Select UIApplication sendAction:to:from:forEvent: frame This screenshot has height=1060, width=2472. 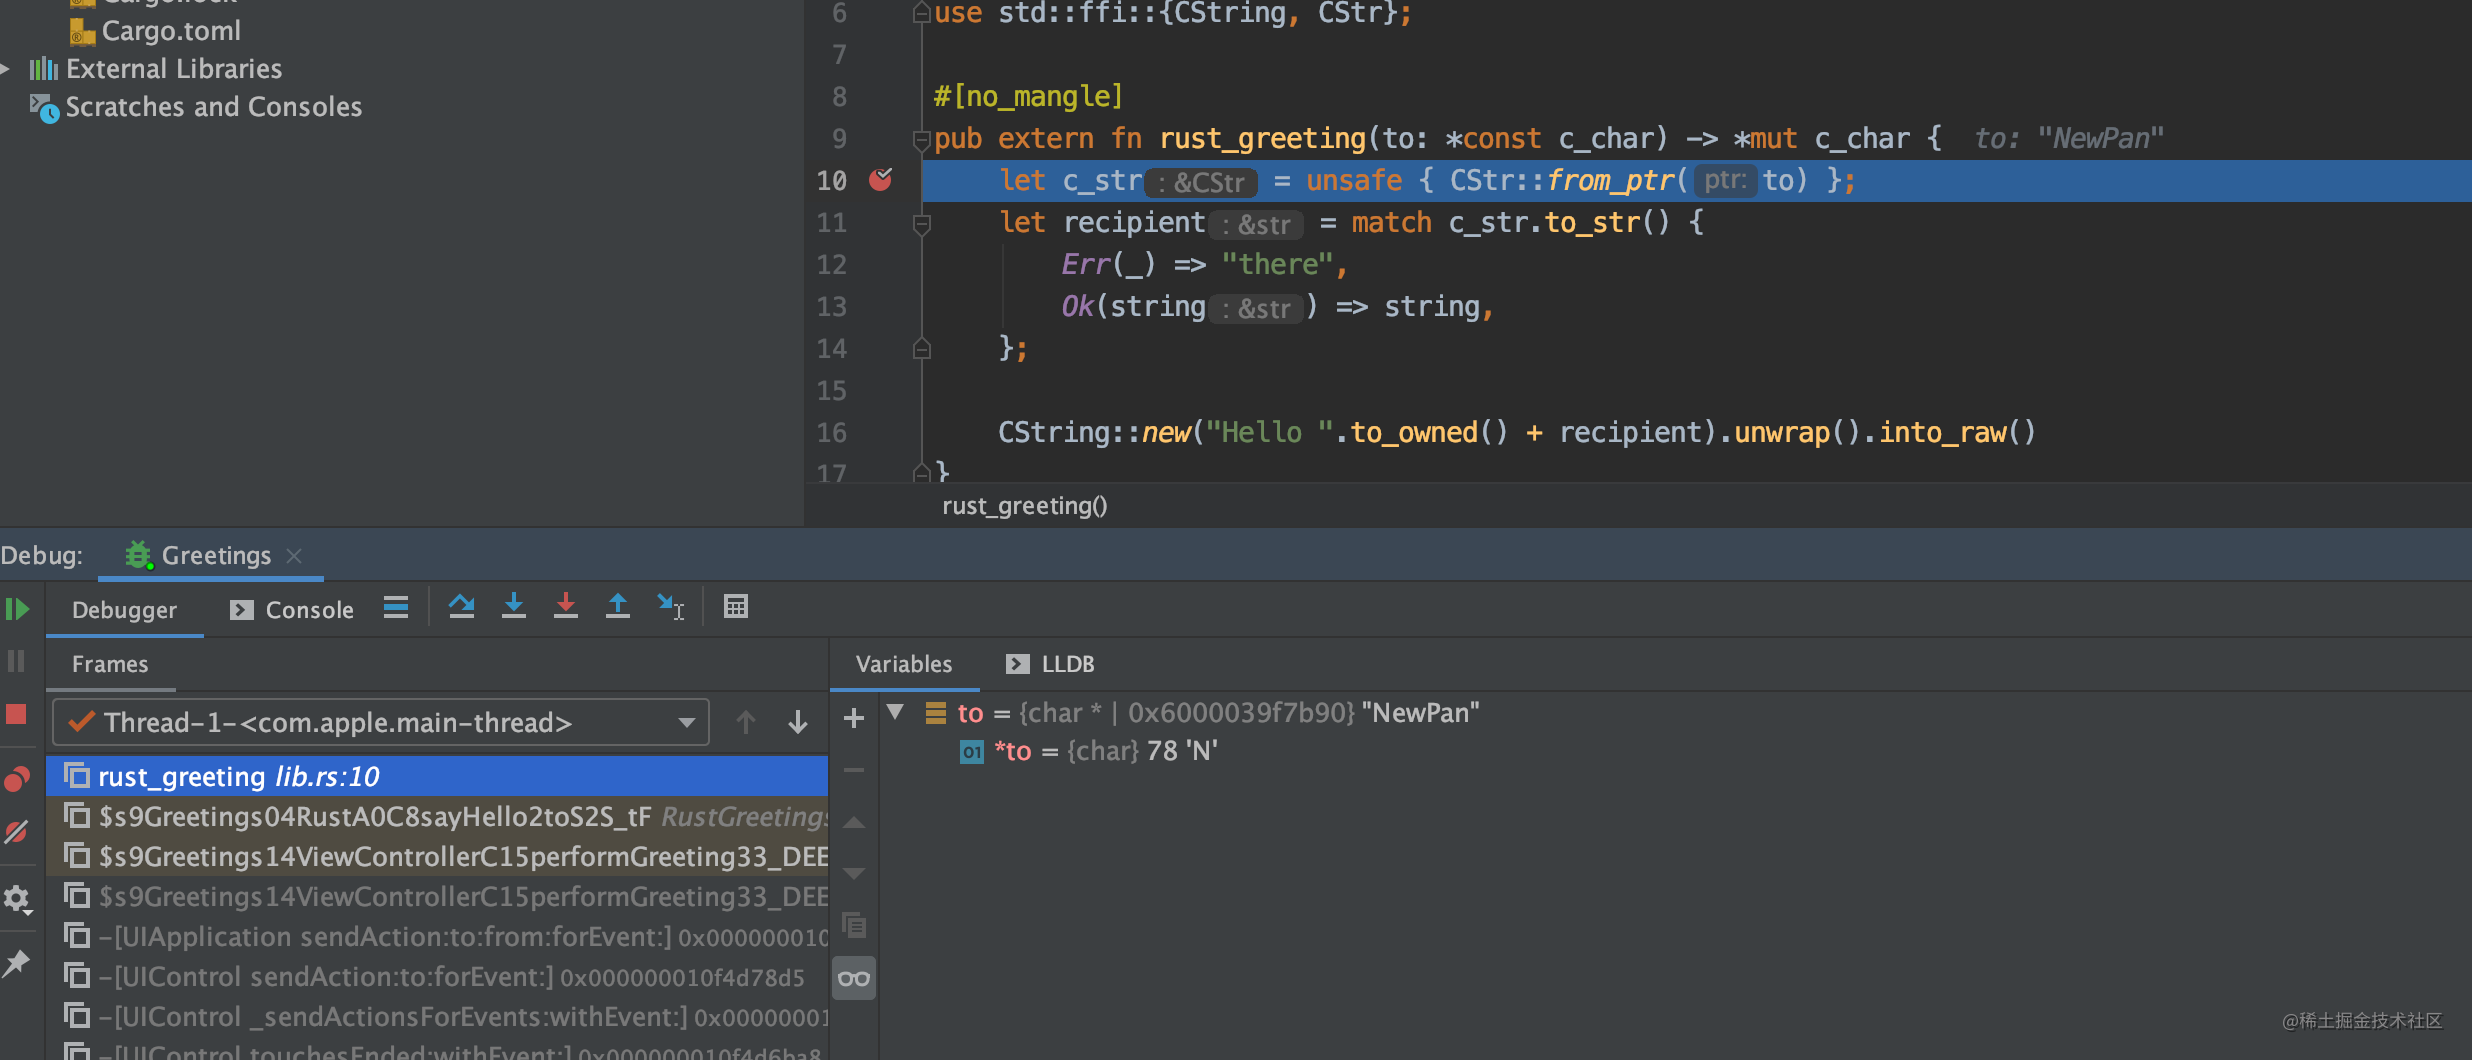[x=437, y=937]
